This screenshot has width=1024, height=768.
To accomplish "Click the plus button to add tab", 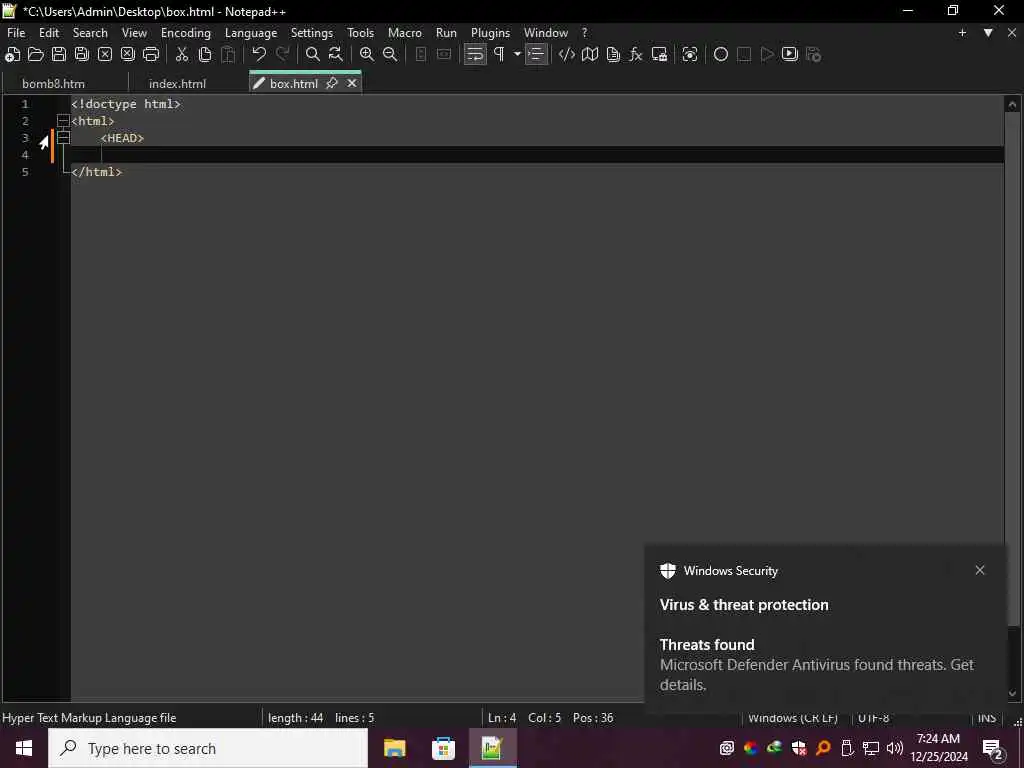I will click(962, 33).
